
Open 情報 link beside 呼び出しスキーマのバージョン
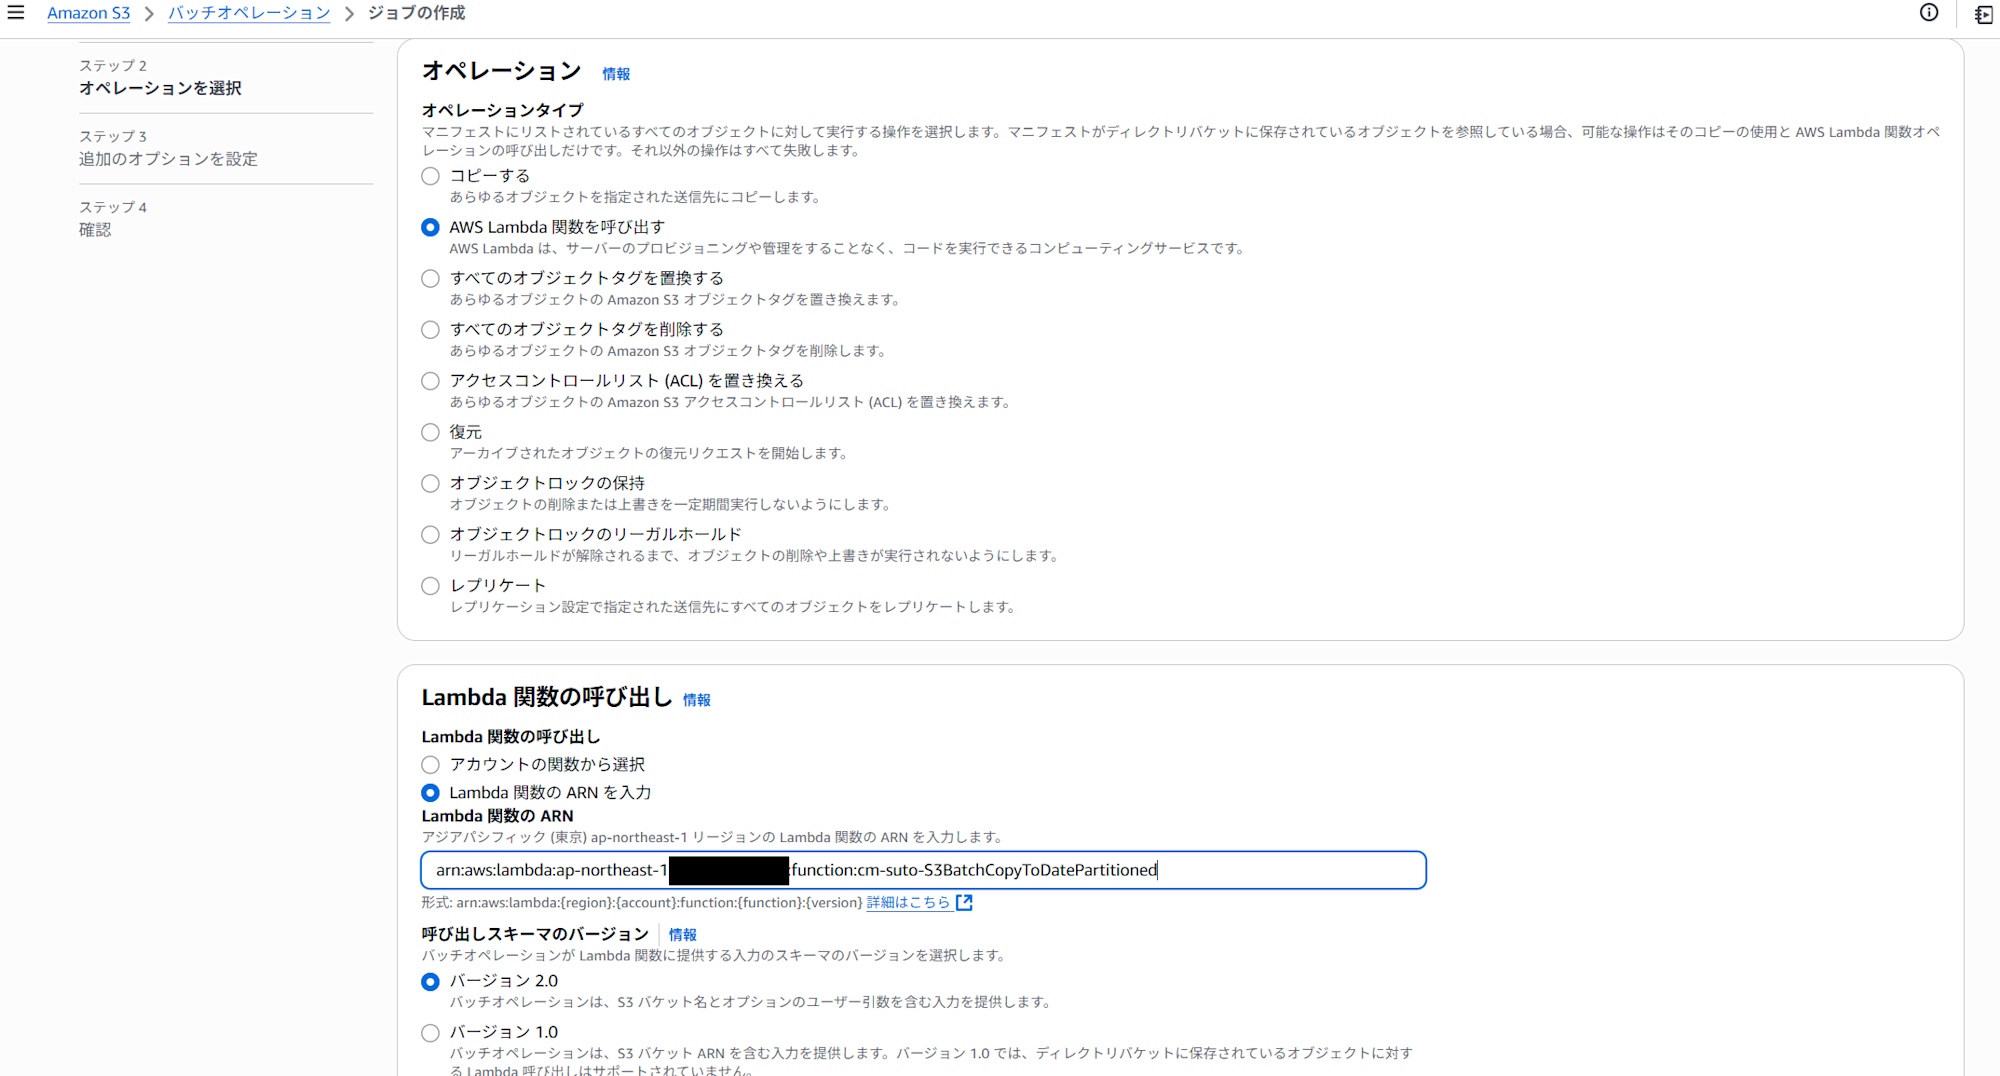point(682,934)
